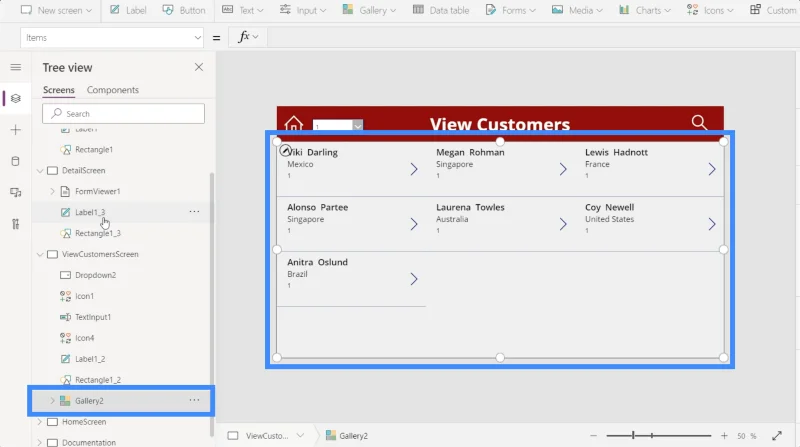Image resolution: width=800 pixels, height=447 pixels.
Task: Open the Data sources icon in sidebar
Action: click(x=16, y=161)
